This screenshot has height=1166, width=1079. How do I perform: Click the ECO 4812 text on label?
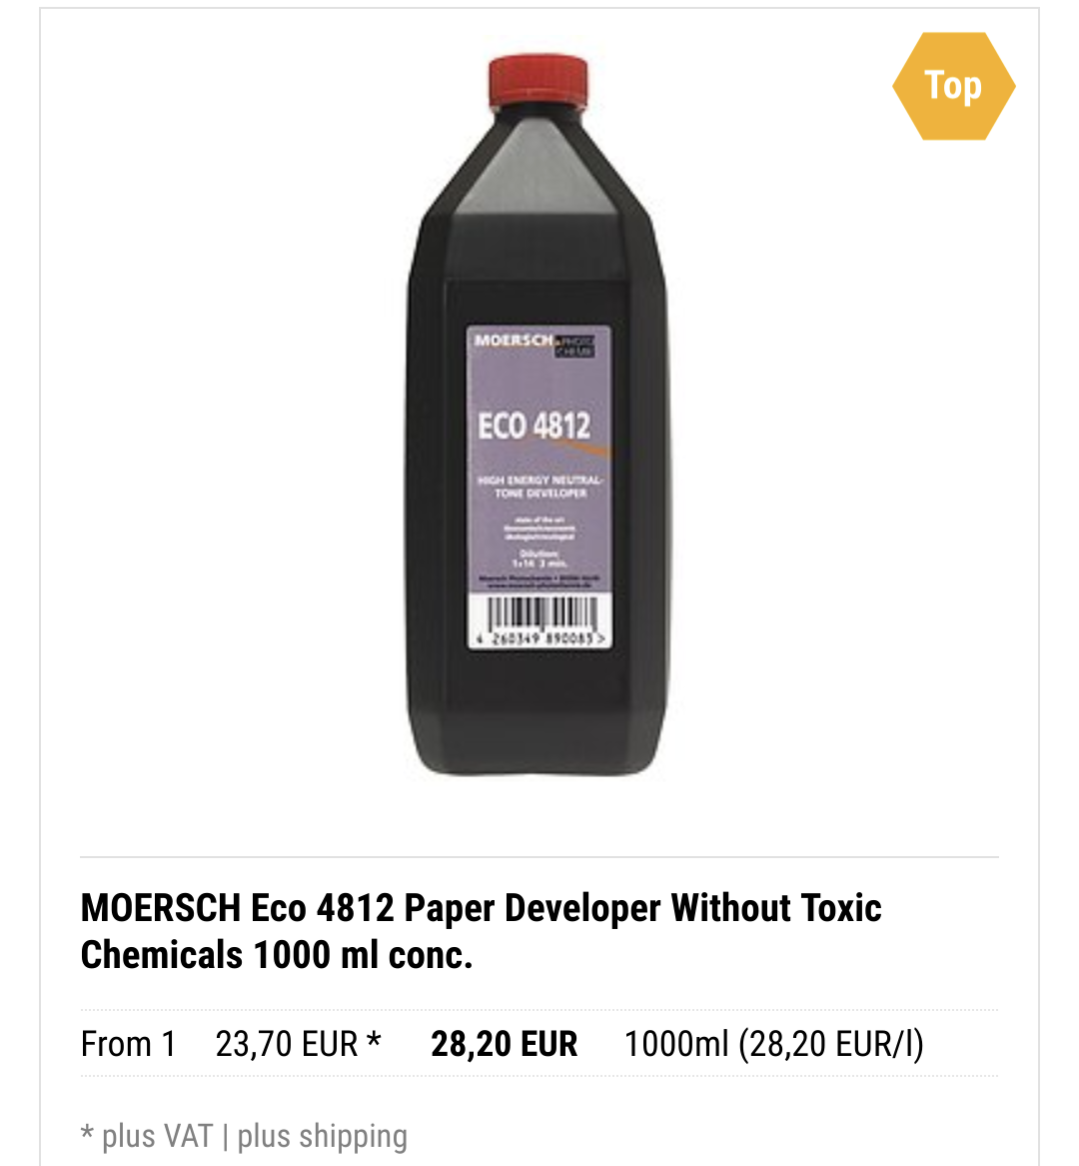click(x=534, y=425)
